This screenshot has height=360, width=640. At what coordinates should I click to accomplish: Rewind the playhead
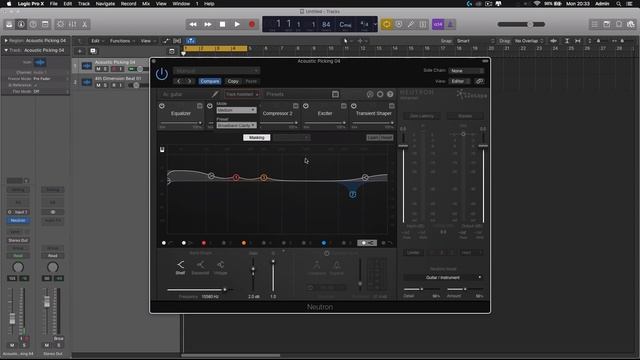(x=193, y=24)
